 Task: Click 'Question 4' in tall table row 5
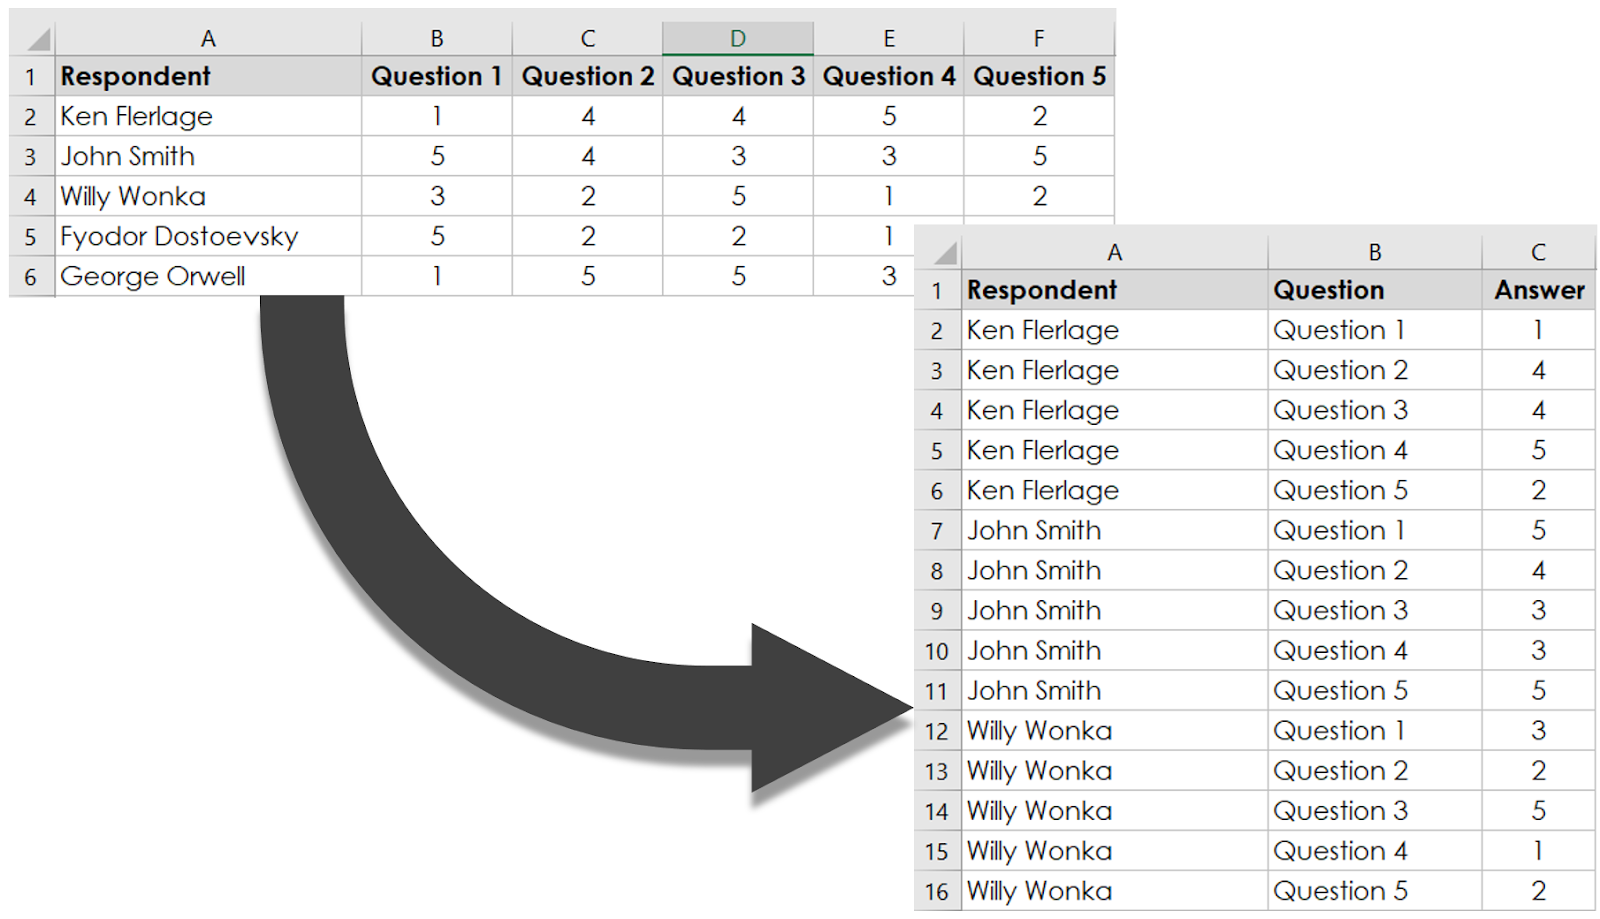1375,450
